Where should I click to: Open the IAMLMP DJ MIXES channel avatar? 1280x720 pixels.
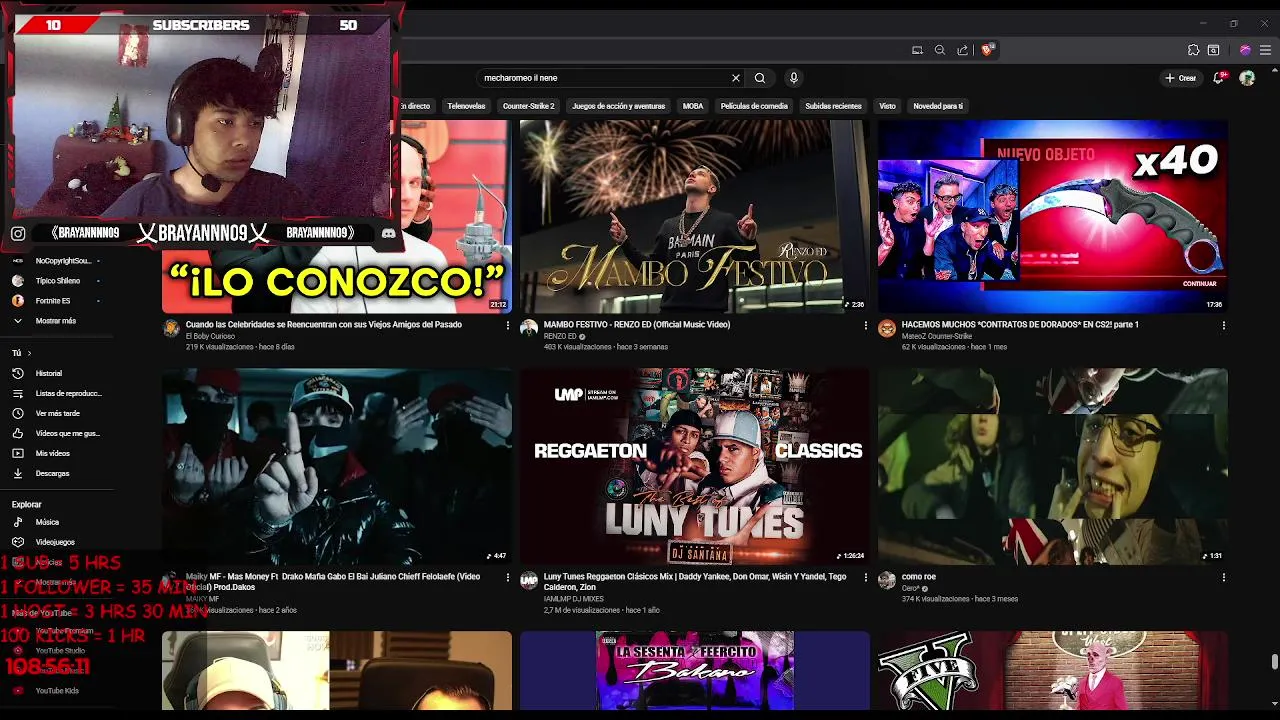529,580
